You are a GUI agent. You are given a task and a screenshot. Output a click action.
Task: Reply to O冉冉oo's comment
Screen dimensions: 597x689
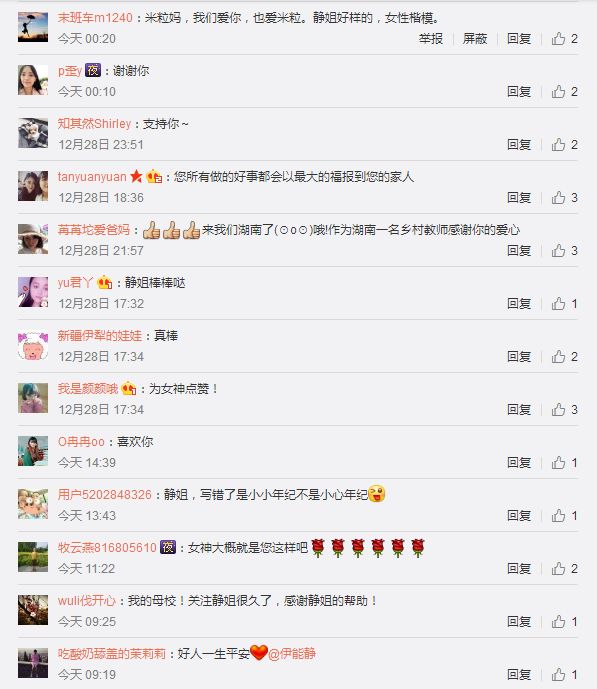click(x=519, y=463)
